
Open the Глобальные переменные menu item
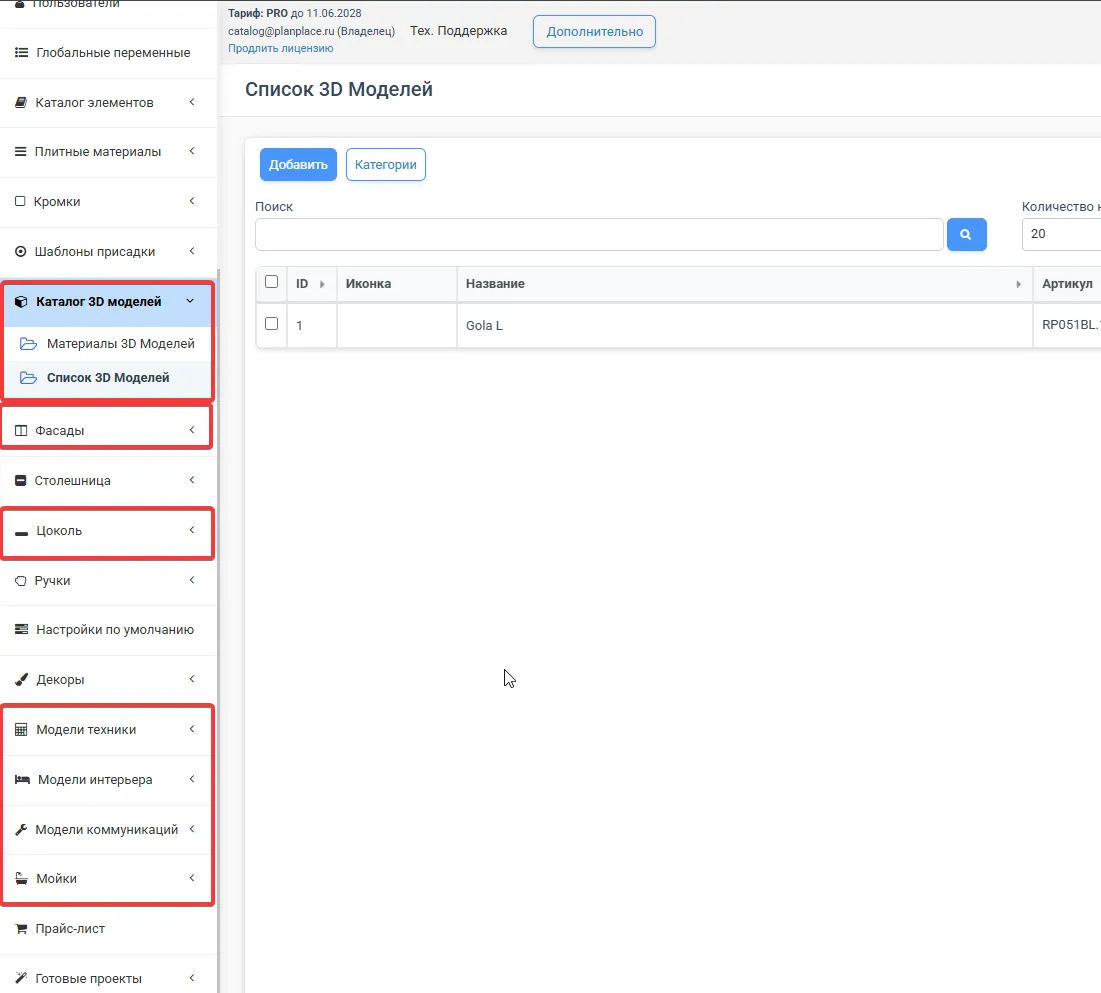[x=108, y=53]
